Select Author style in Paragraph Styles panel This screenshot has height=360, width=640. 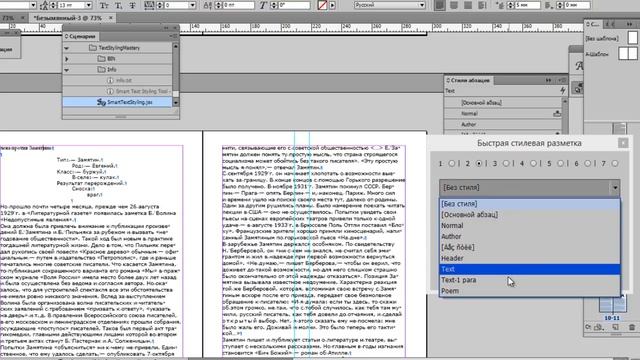click(x=503, y=124)
